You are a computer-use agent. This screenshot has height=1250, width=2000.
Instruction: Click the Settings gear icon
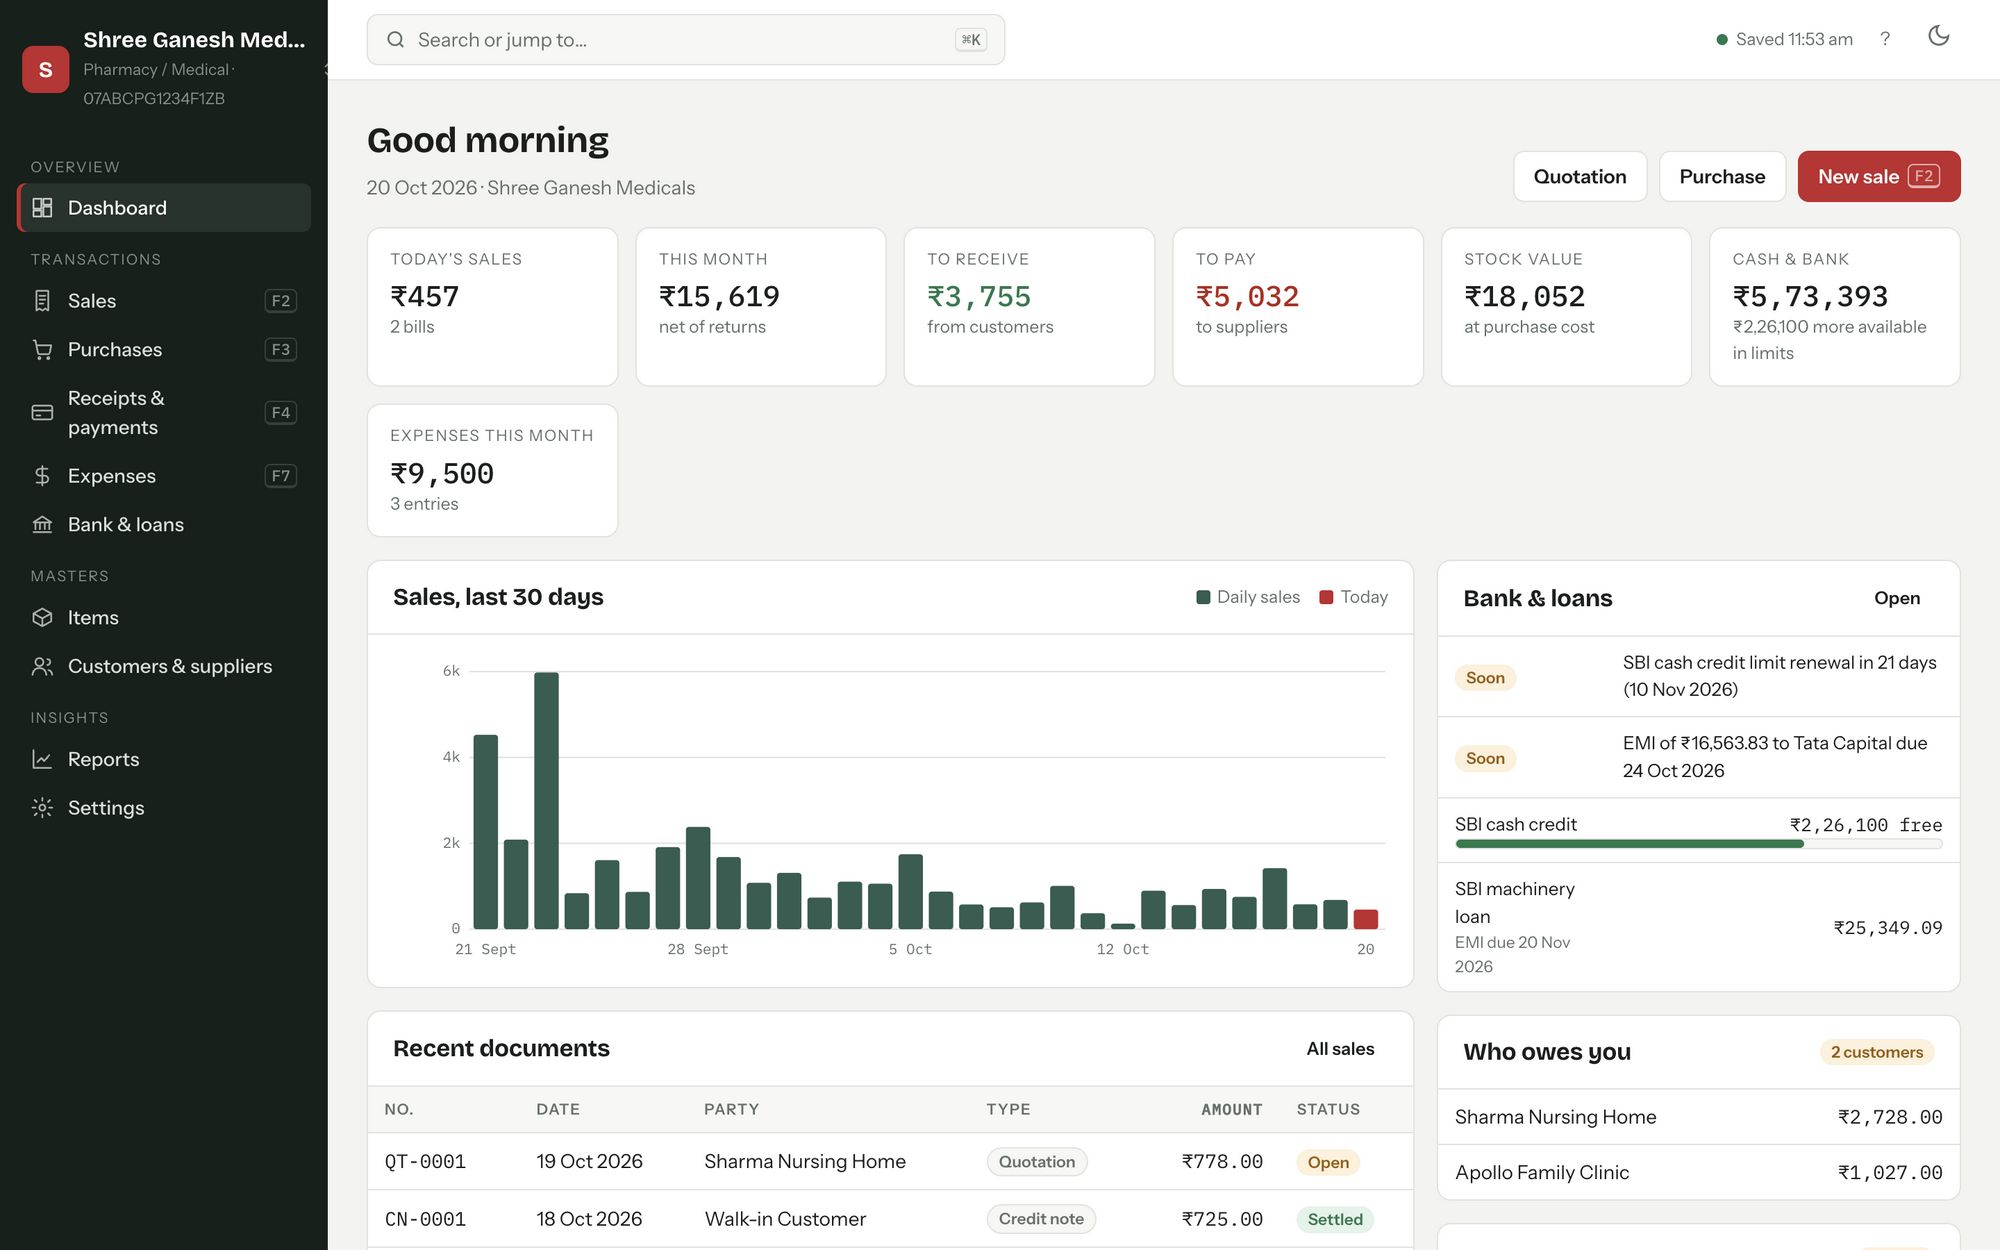pos(42,808)
